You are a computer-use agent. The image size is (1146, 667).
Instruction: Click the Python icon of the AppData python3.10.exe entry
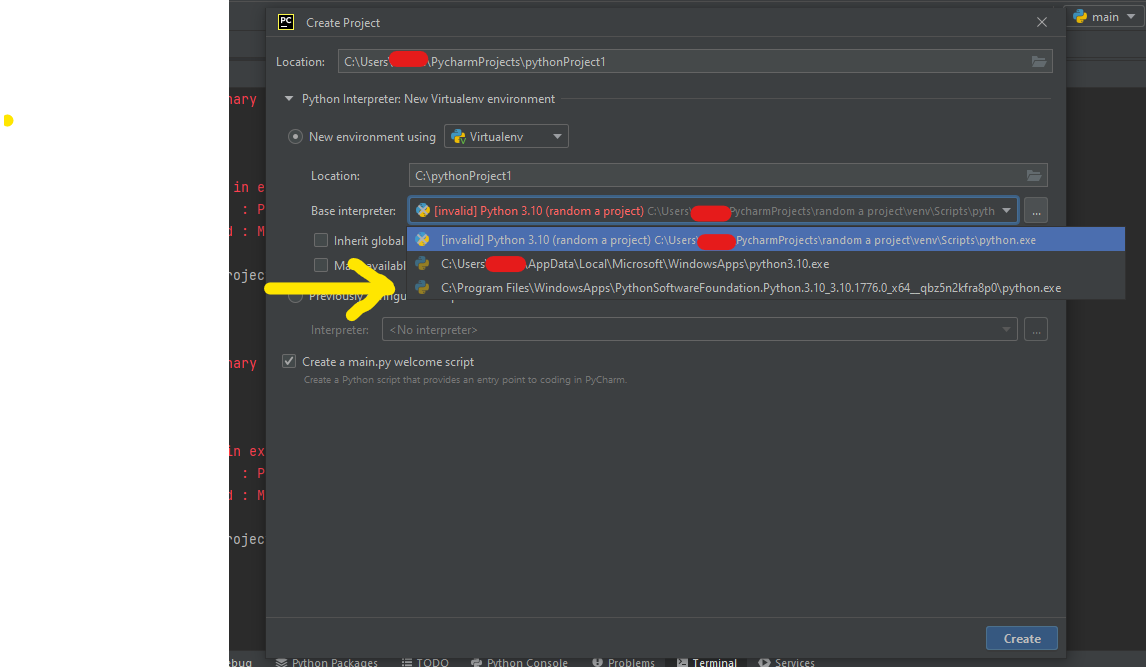pos(422,264)
